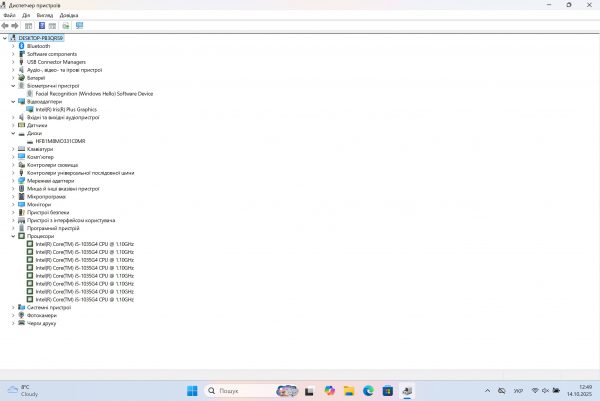Open the Вигляд menu
Image resolution: width=600 pixels, height=401 pixels.
[47, 16]
